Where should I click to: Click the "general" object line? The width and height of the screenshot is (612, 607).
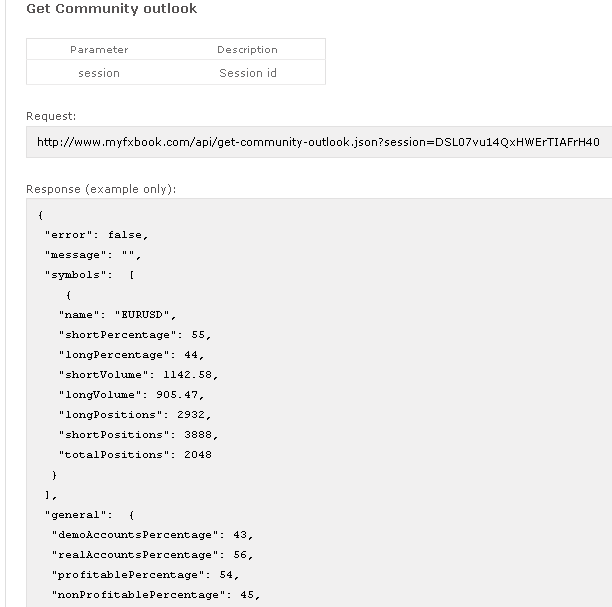coord(90,515)
